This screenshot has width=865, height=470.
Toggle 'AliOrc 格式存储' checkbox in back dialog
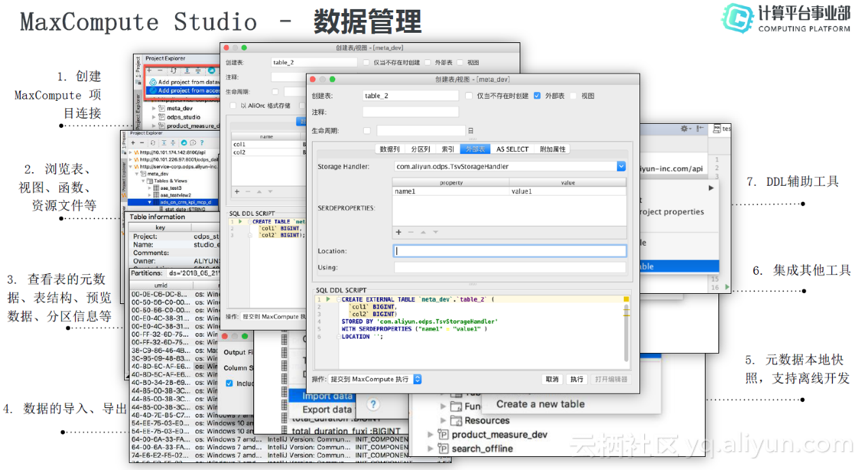coord(233,105)
